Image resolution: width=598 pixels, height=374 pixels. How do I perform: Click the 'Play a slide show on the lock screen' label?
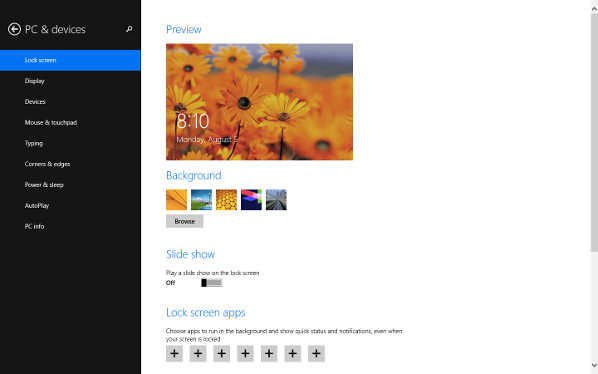212,273
